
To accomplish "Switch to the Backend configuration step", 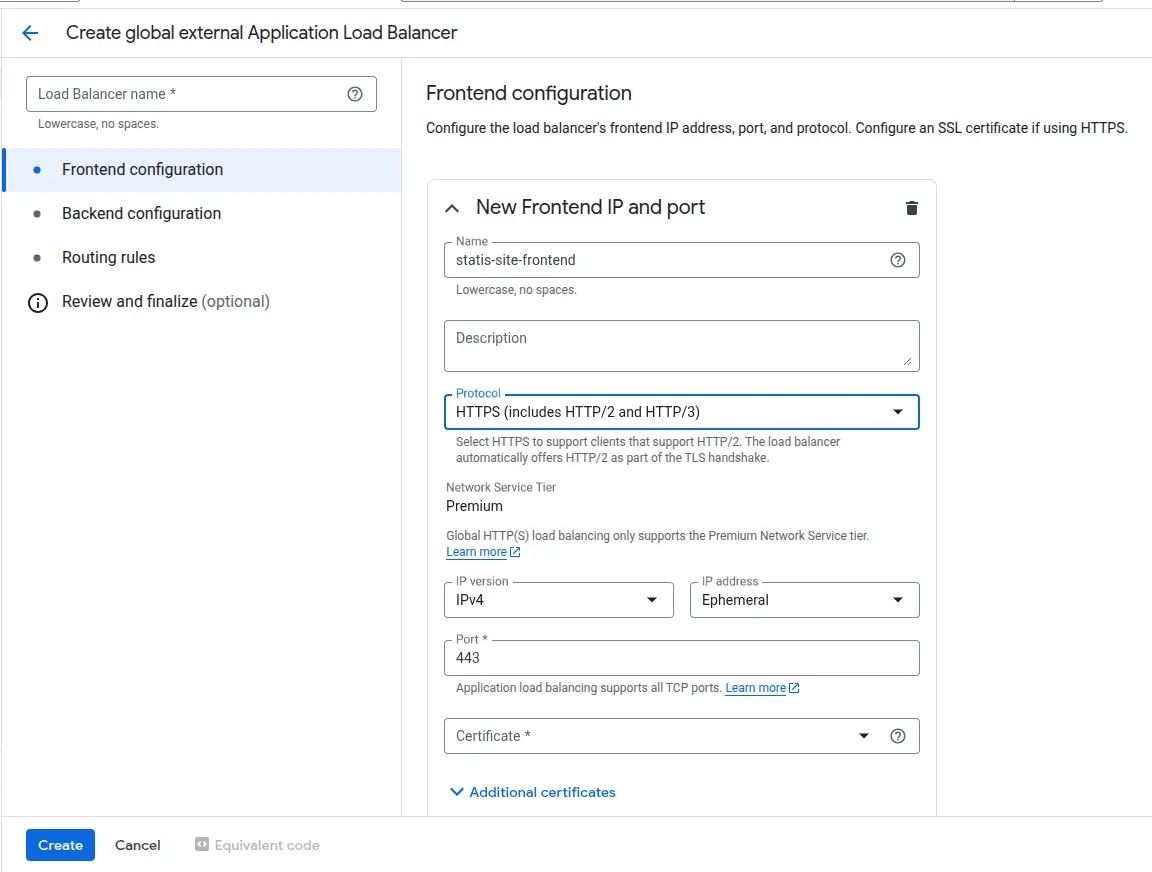I will (141, 213).
